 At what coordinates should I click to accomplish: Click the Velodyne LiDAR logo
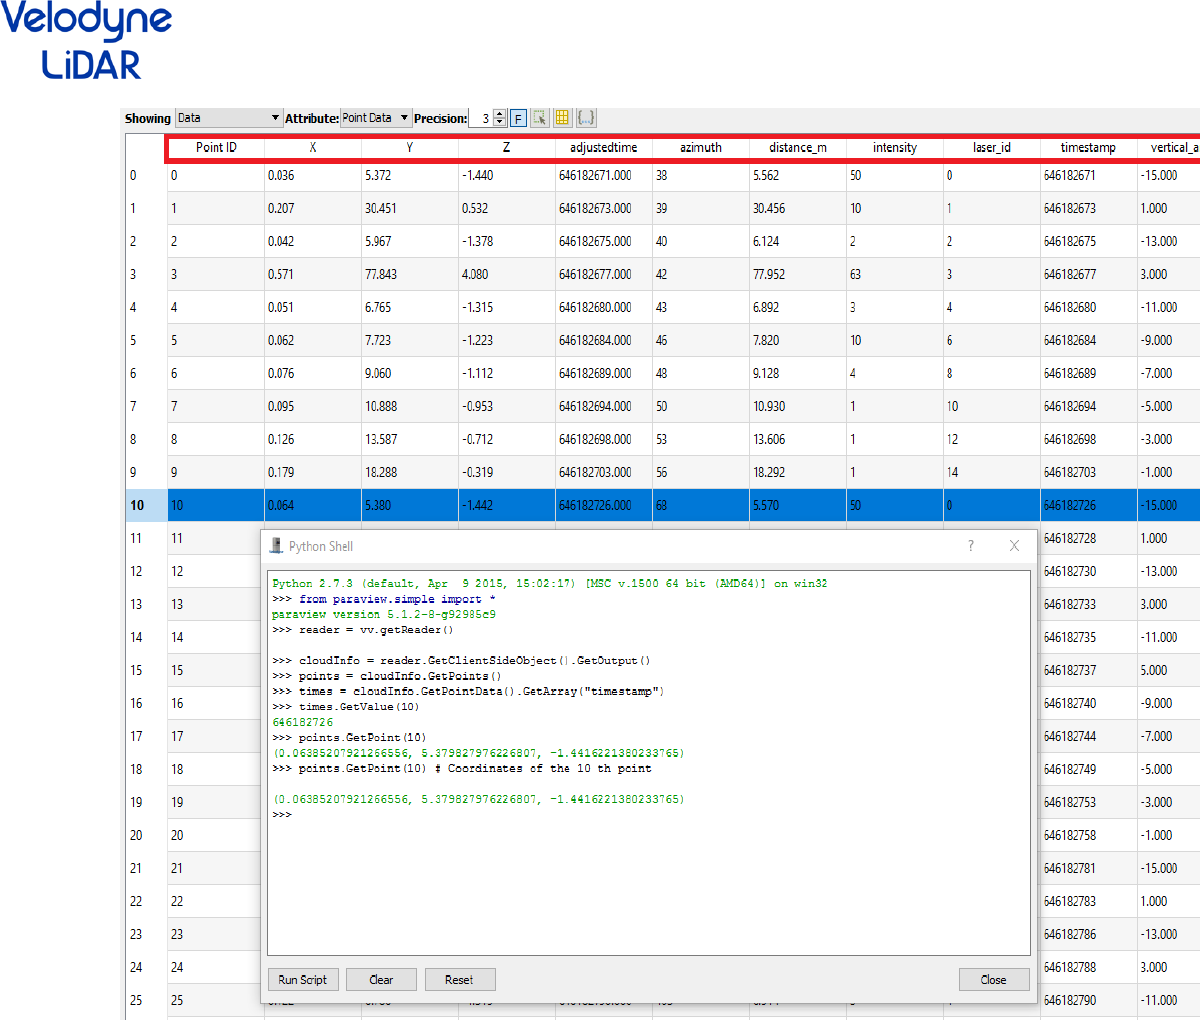[x=88, y=40]
